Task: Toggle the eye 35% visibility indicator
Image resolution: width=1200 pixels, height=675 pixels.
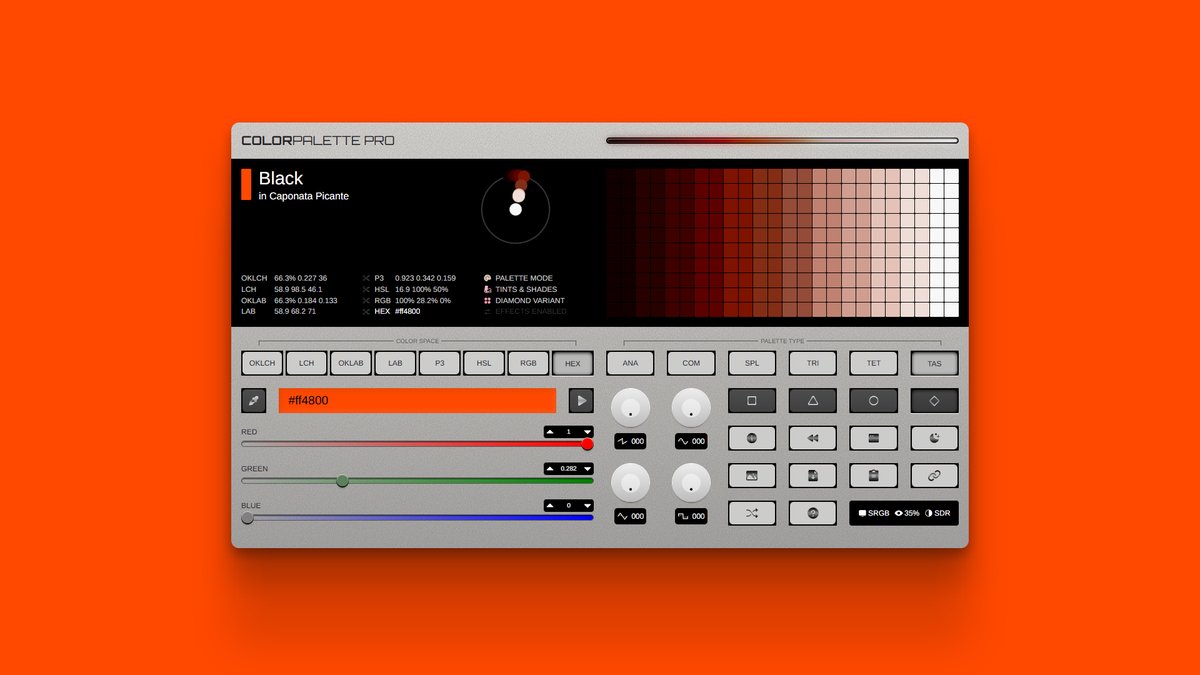Action: [x=906, y=513]
